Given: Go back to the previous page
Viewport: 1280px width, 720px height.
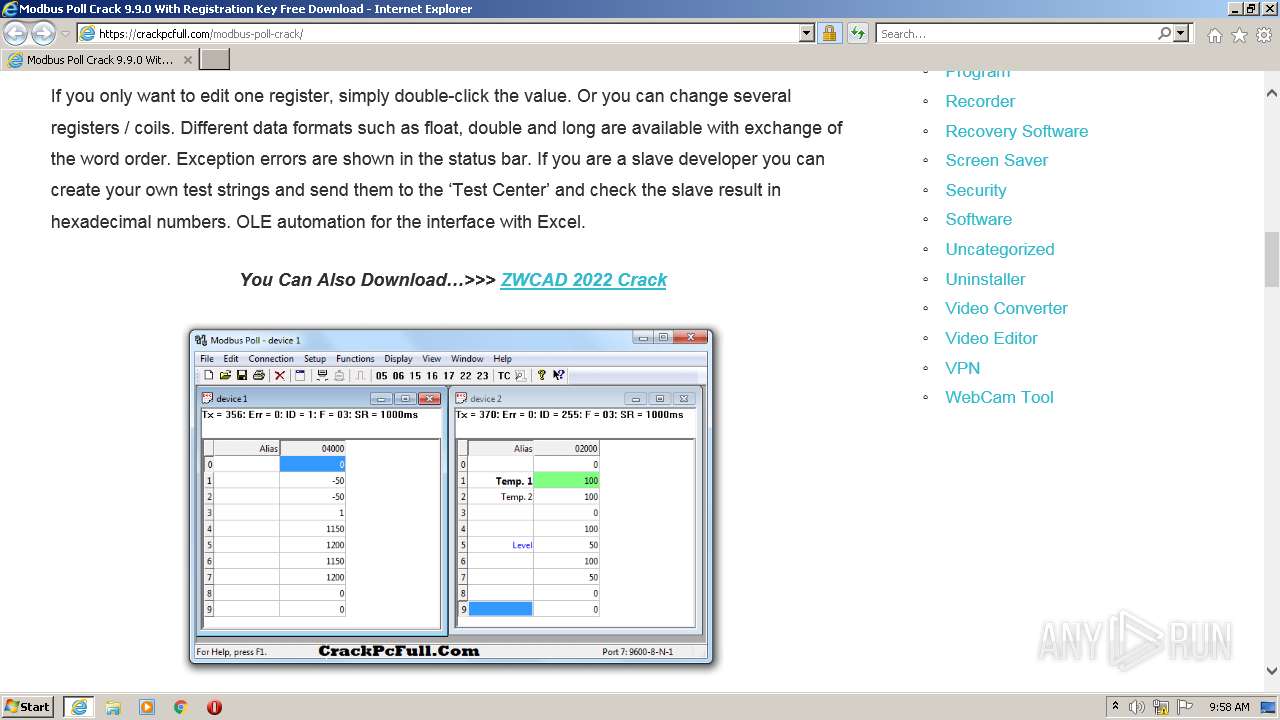Looking at the screenshot, I should pyautogui.click(x=15, y=33).
